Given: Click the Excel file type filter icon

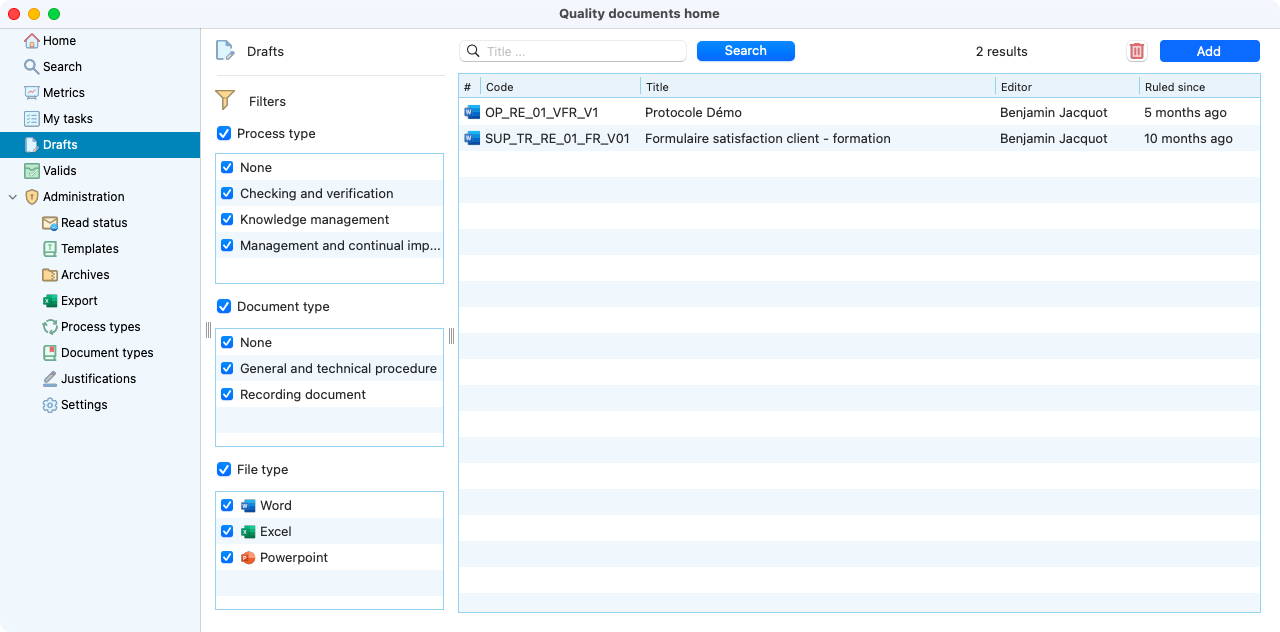Looking at the screenshot, I should (248, 532).
